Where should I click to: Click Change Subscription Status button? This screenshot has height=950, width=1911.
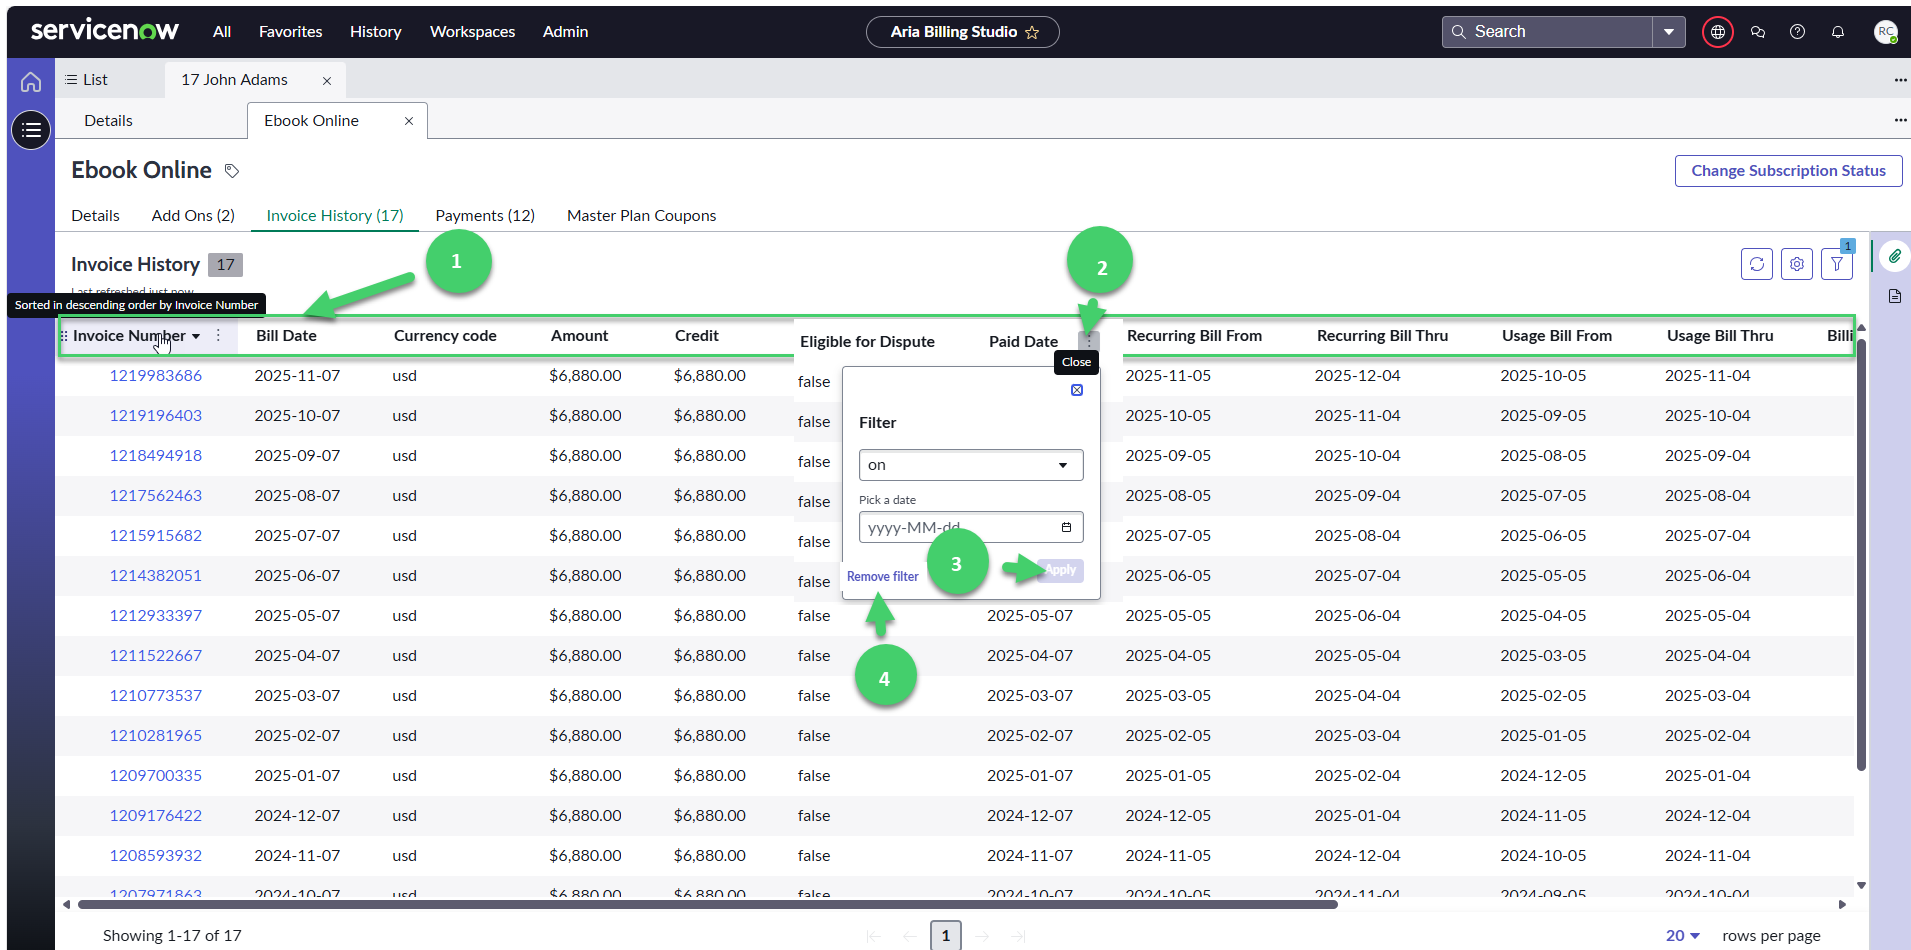1789,171
